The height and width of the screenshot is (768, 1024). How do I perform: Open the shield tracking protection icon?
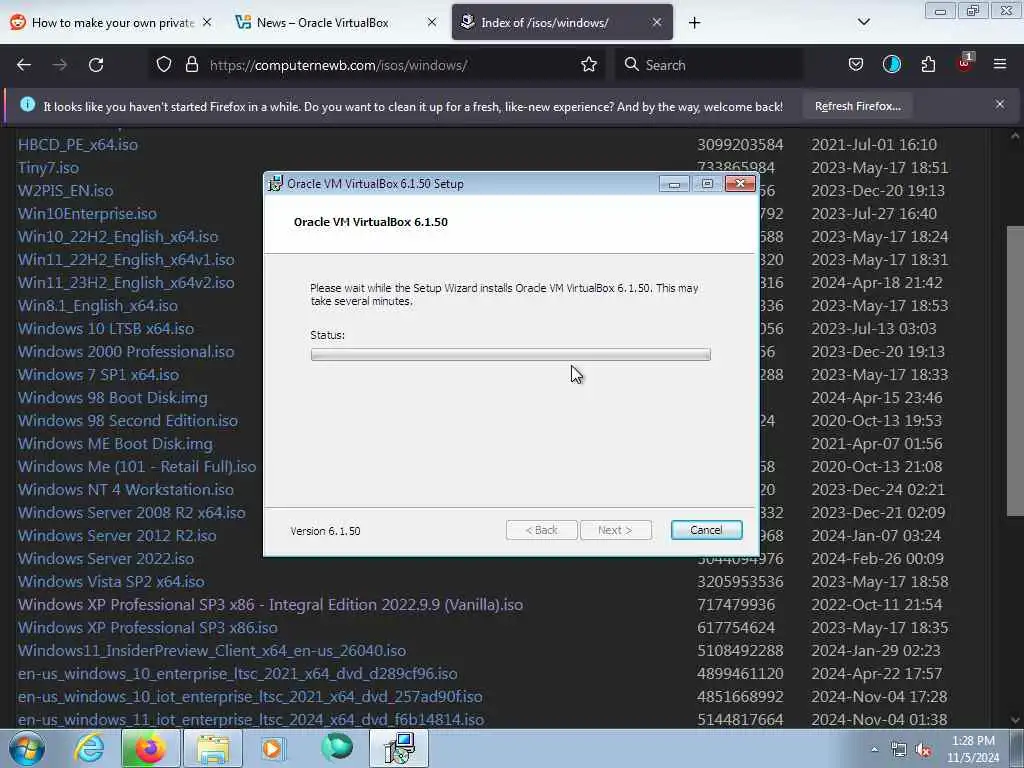164,65
